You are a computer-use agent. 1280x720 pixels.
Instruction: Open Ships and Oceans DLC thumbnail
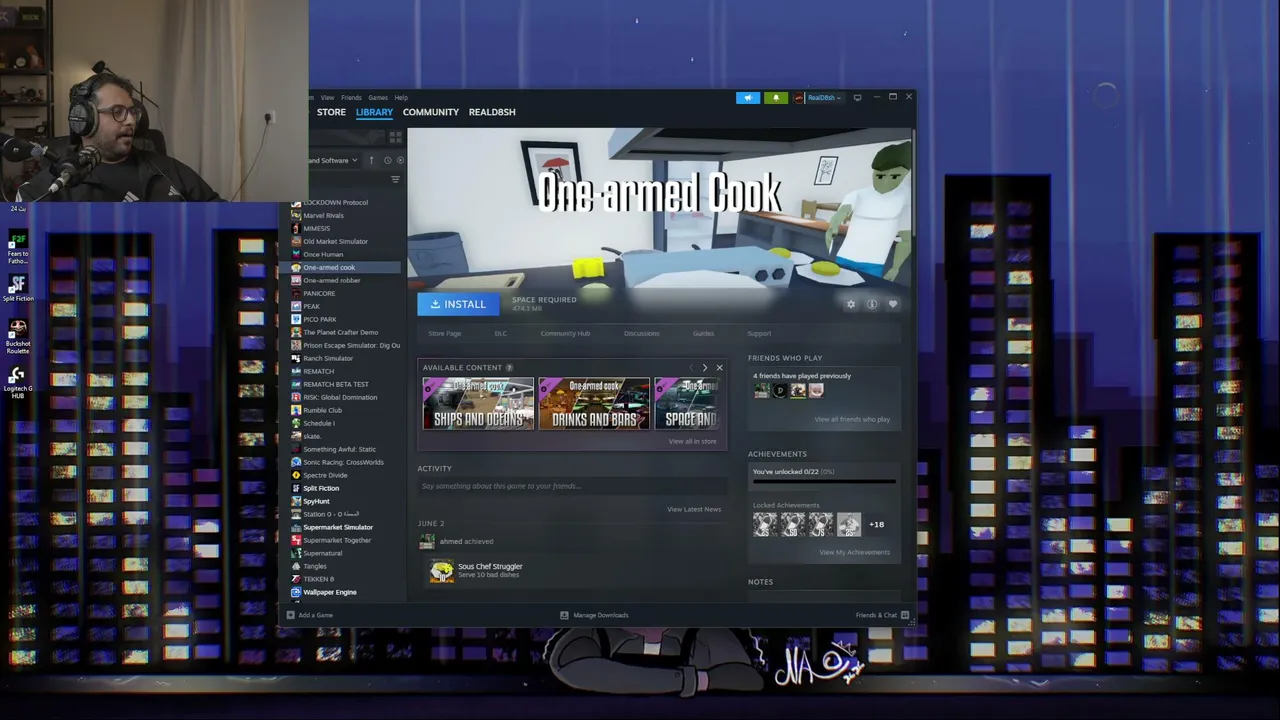pos(478,404)
